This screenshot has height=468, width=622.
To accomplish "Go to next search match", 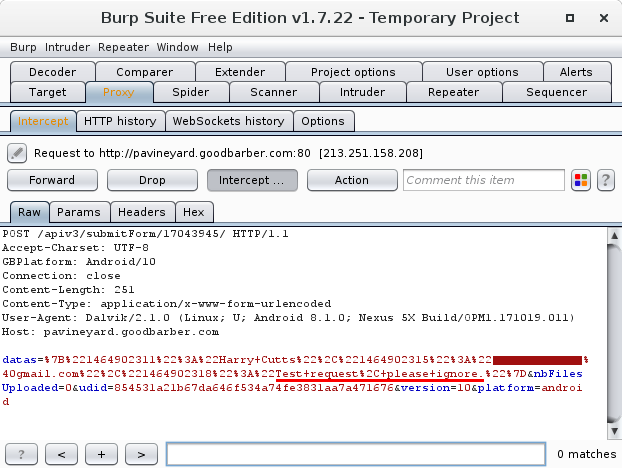I will click(x=141, y=454).
